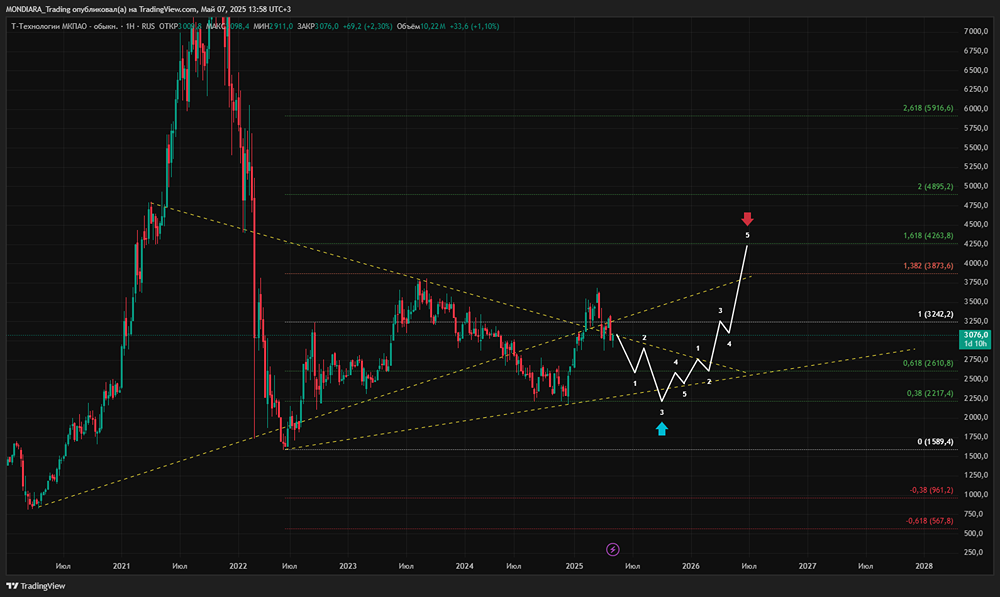
Task: Click the MONDIARA_Trading publisher header text
Action: (148, 9)
